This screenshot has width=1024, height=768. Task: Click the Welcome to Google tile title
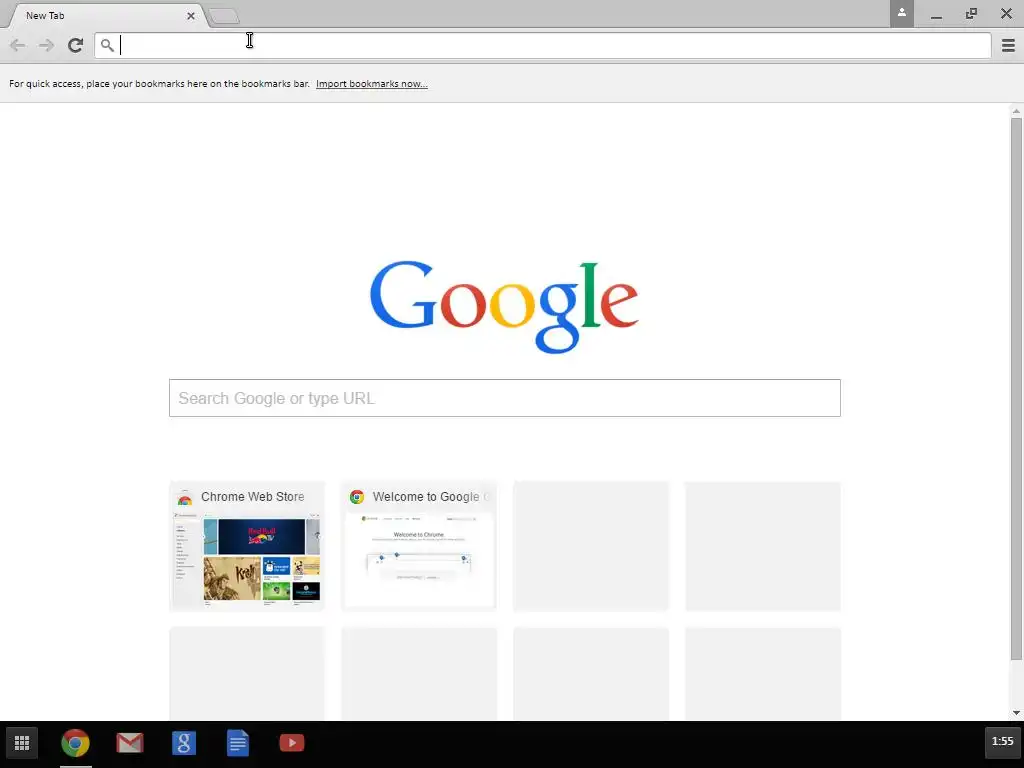(431, 497)
